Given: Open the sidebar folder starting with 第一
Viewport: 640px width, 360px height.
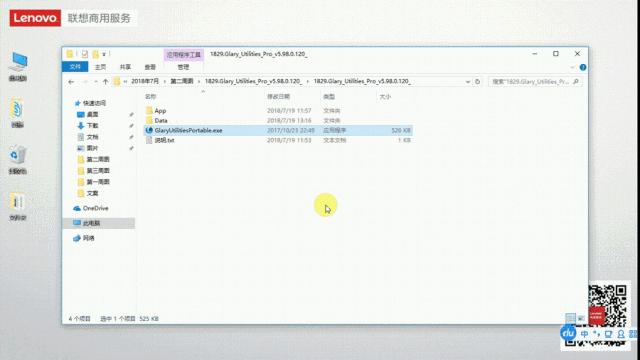Looking at the screenshot, I should click(98, 182).
